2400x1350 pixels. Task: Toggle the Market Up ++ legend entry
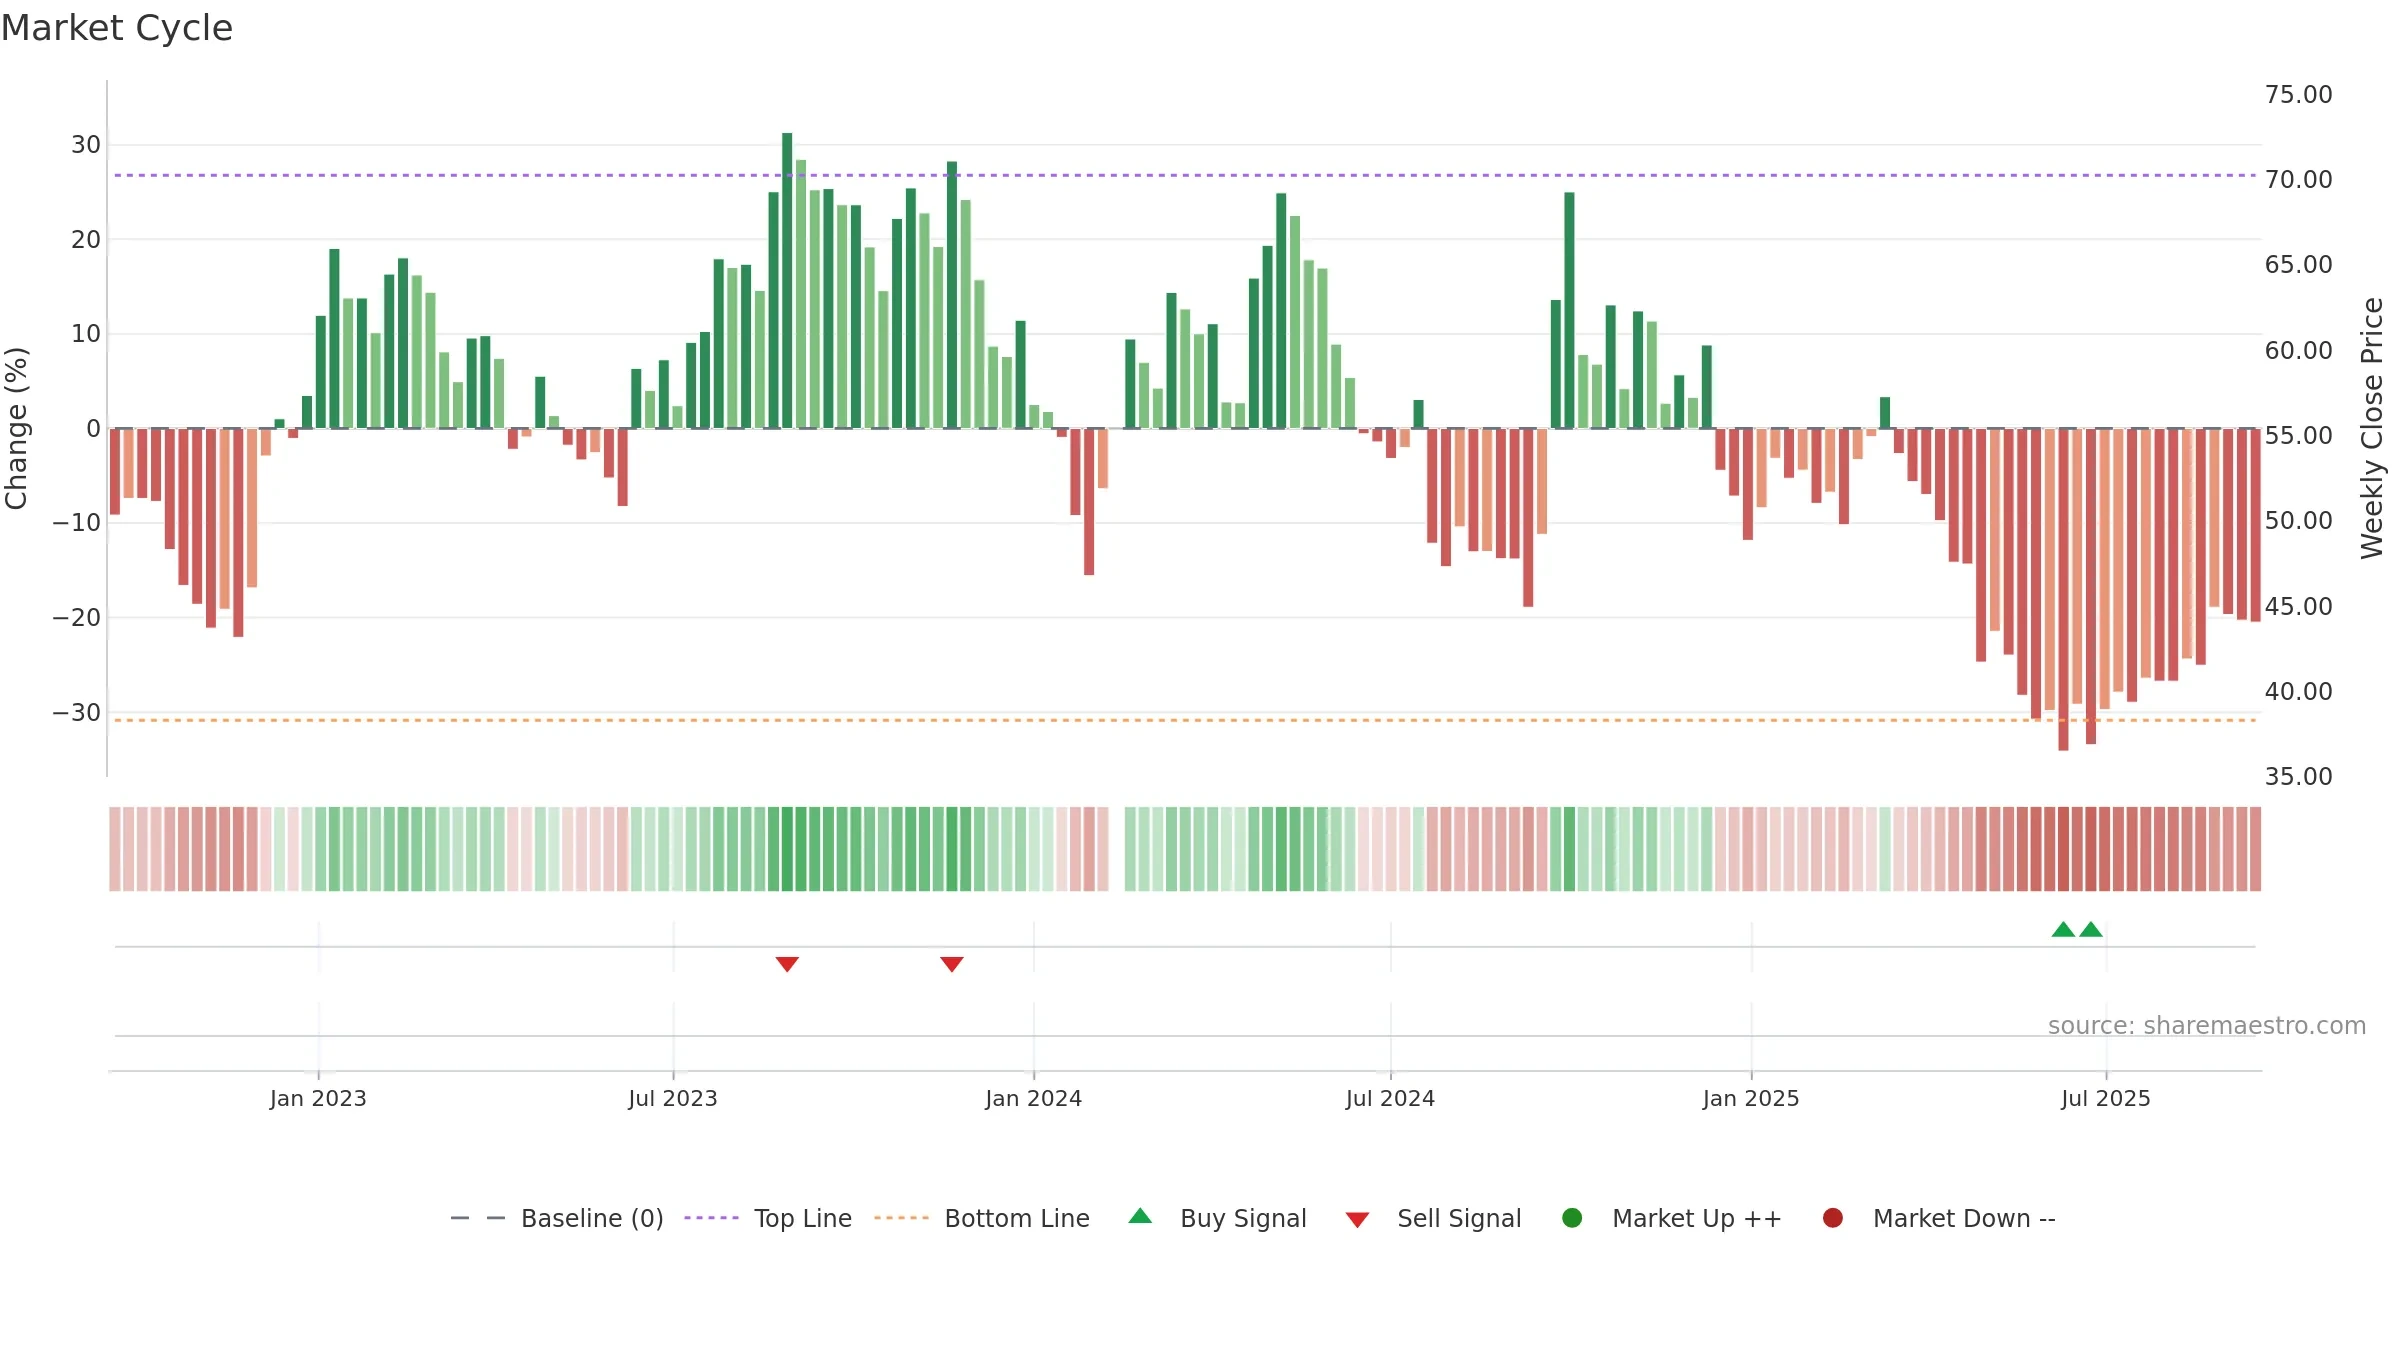[x=1672, y=1218]
